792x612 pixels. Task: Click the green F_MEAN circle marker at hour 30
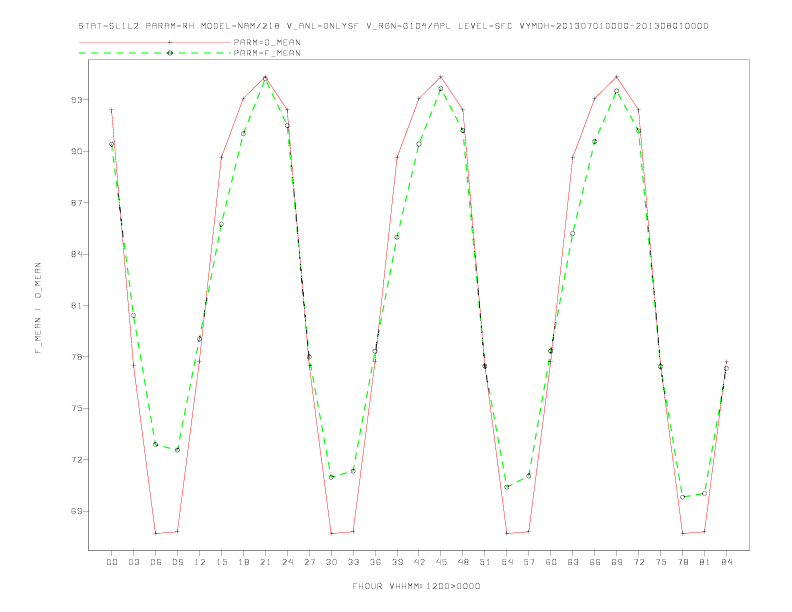pos(331,477)
